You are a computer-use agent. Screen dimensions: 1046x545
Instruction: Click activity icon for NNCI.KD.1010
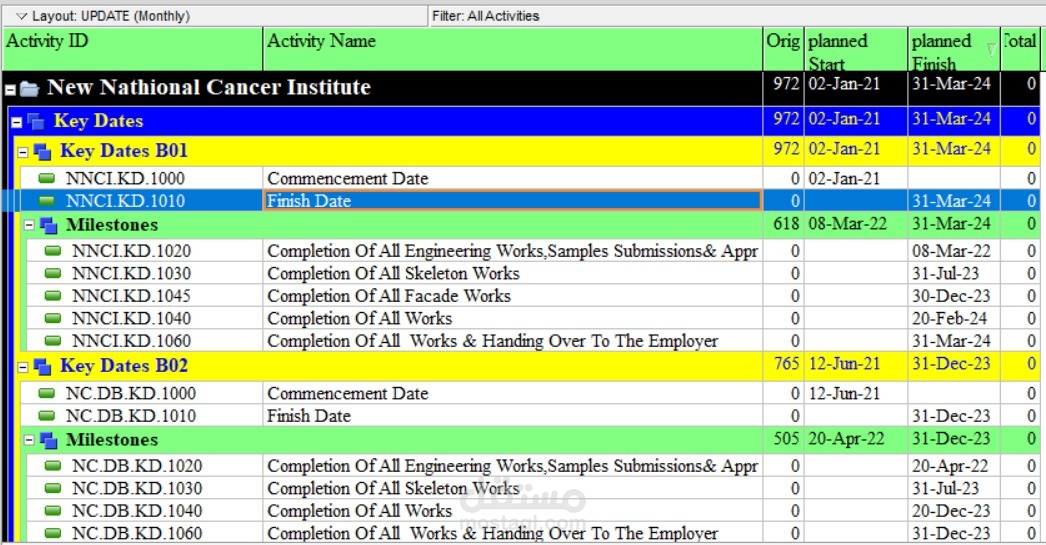tap(47, 201)
